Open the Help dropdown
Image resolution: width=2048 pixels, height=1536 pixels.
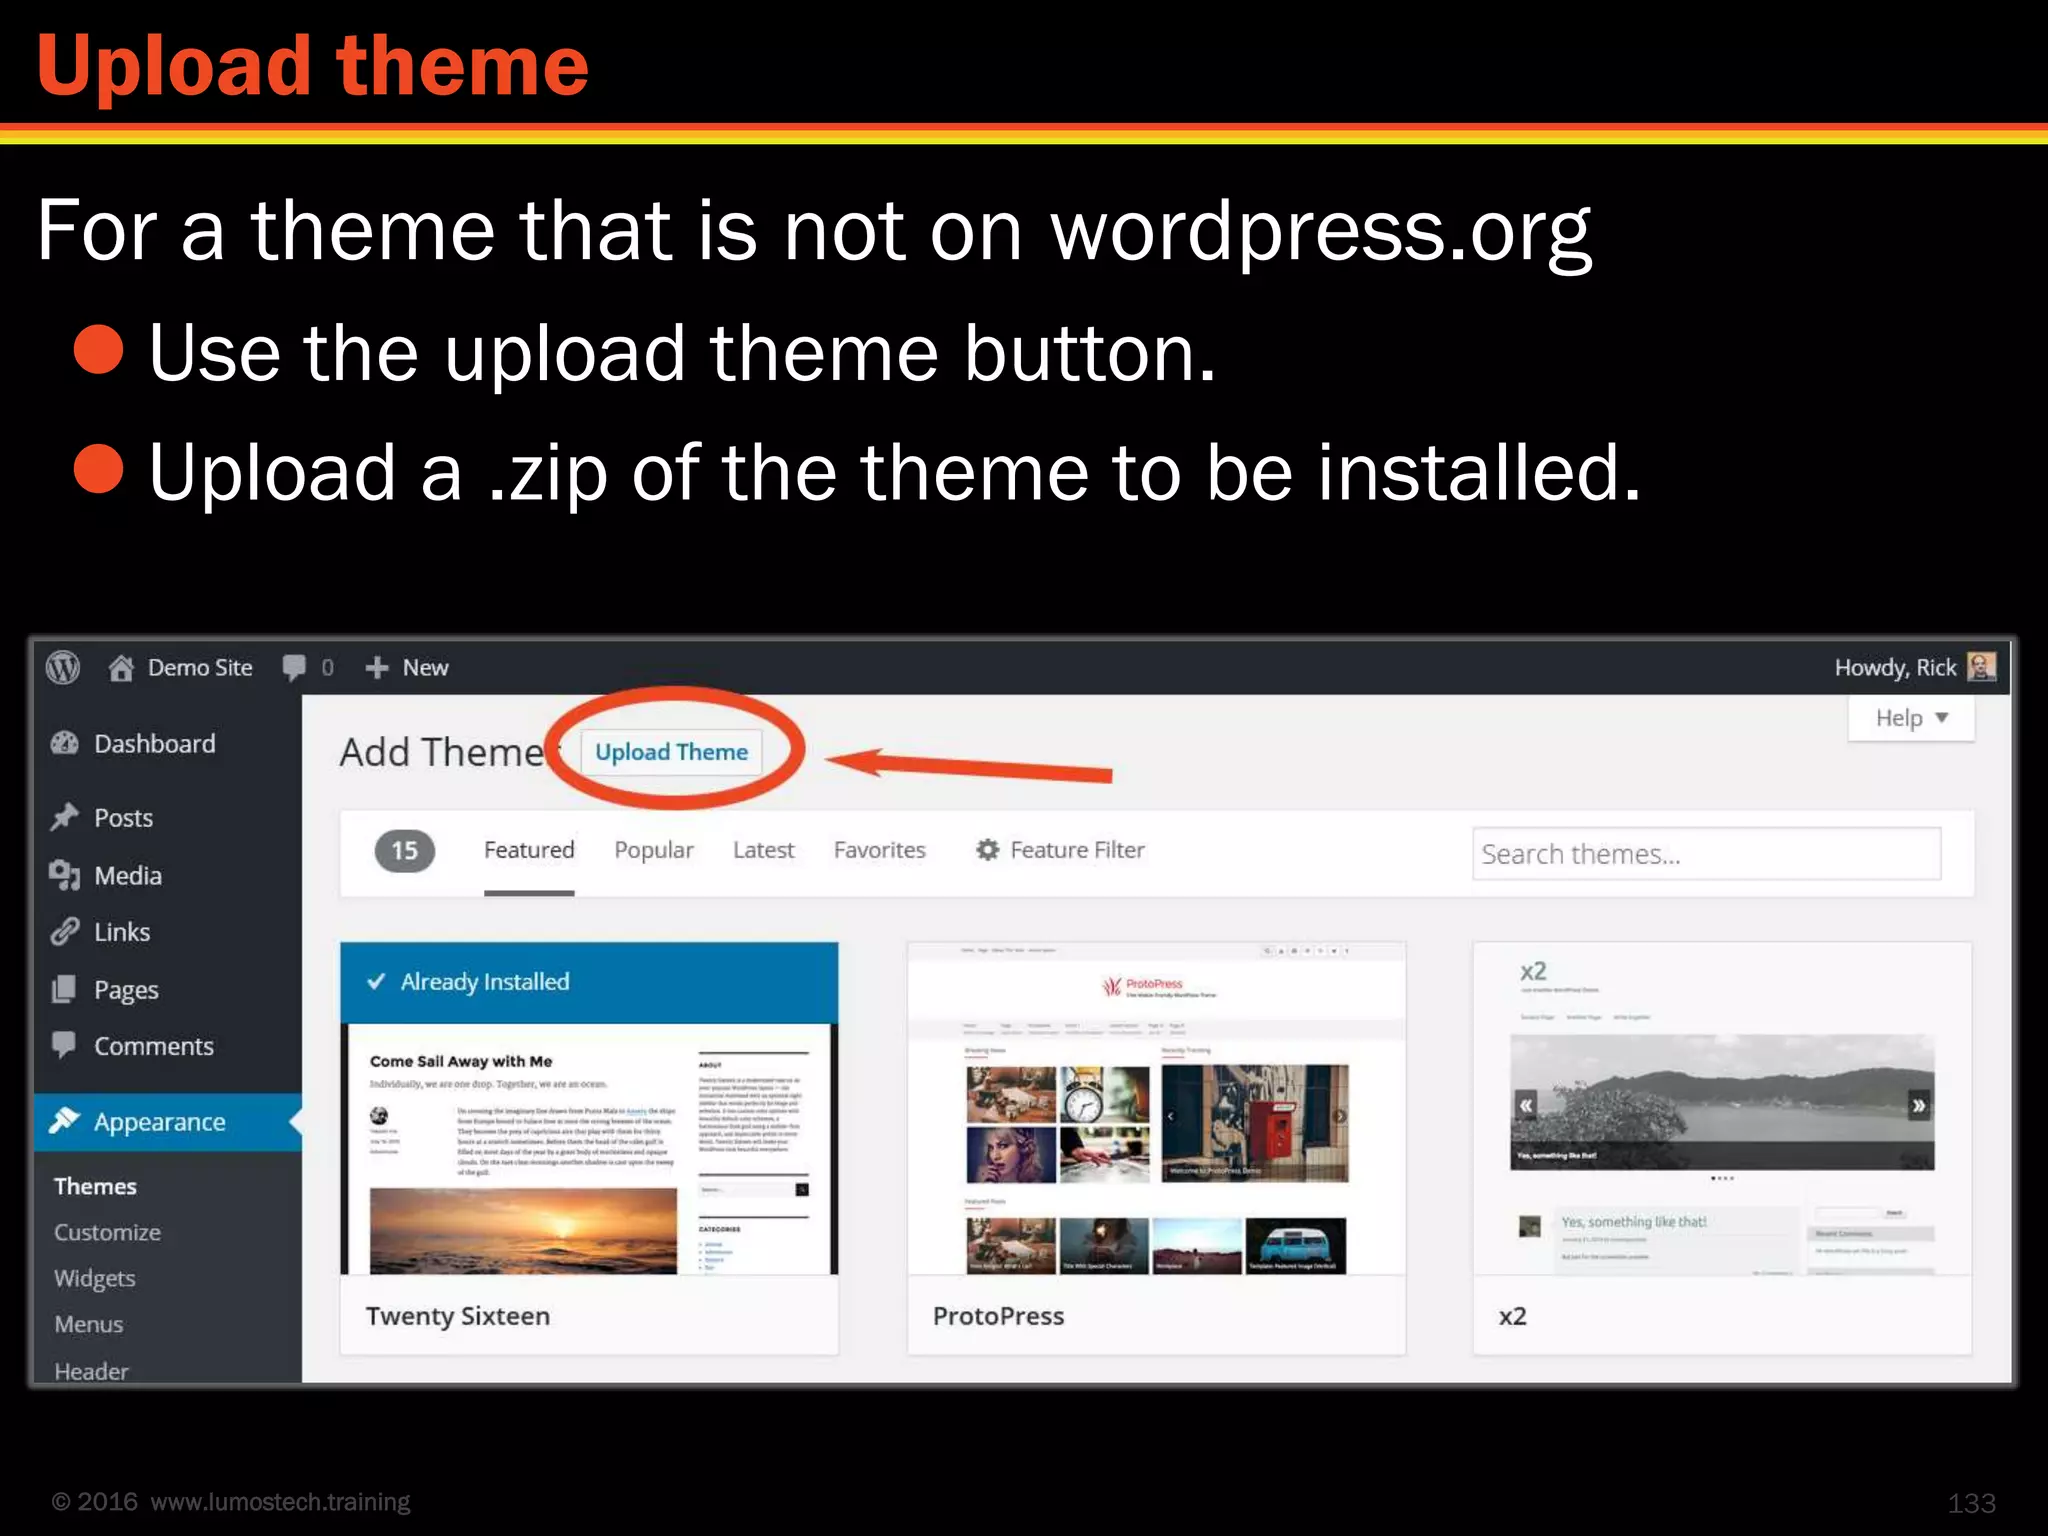tap(1911, 718)
